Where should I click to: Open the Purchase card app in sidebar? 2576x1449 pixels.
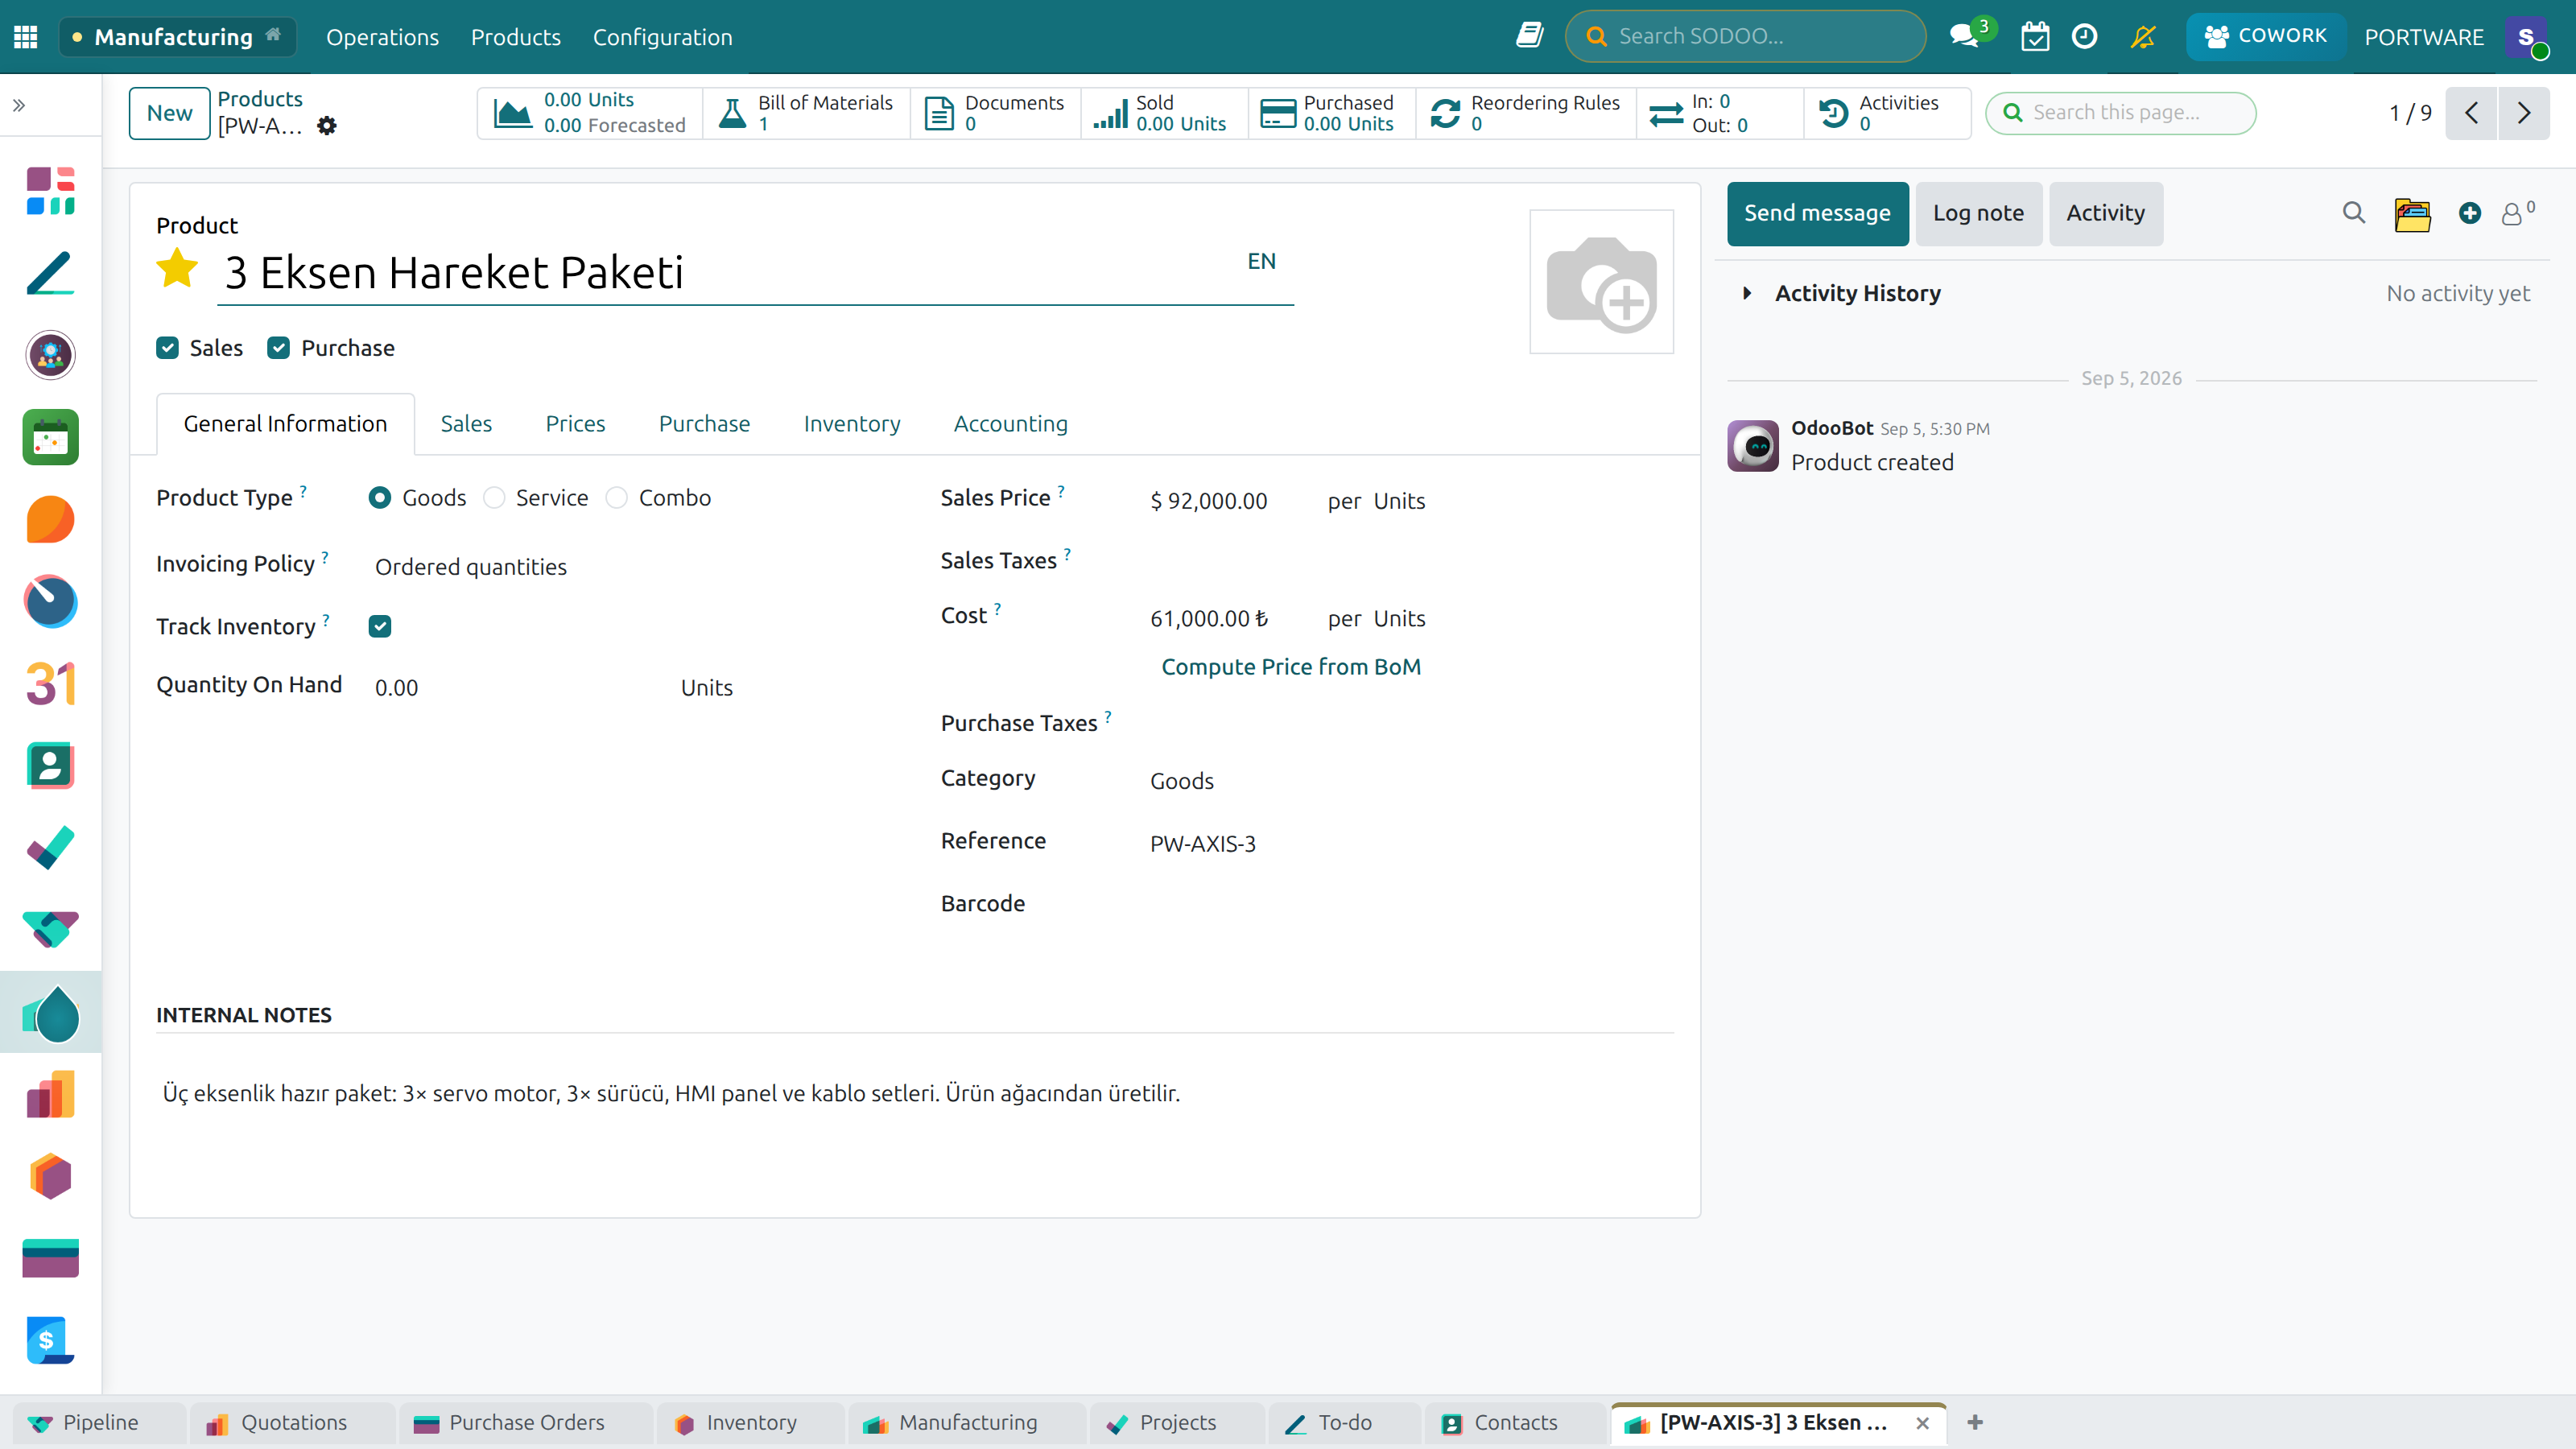[x=50, y=1258]
